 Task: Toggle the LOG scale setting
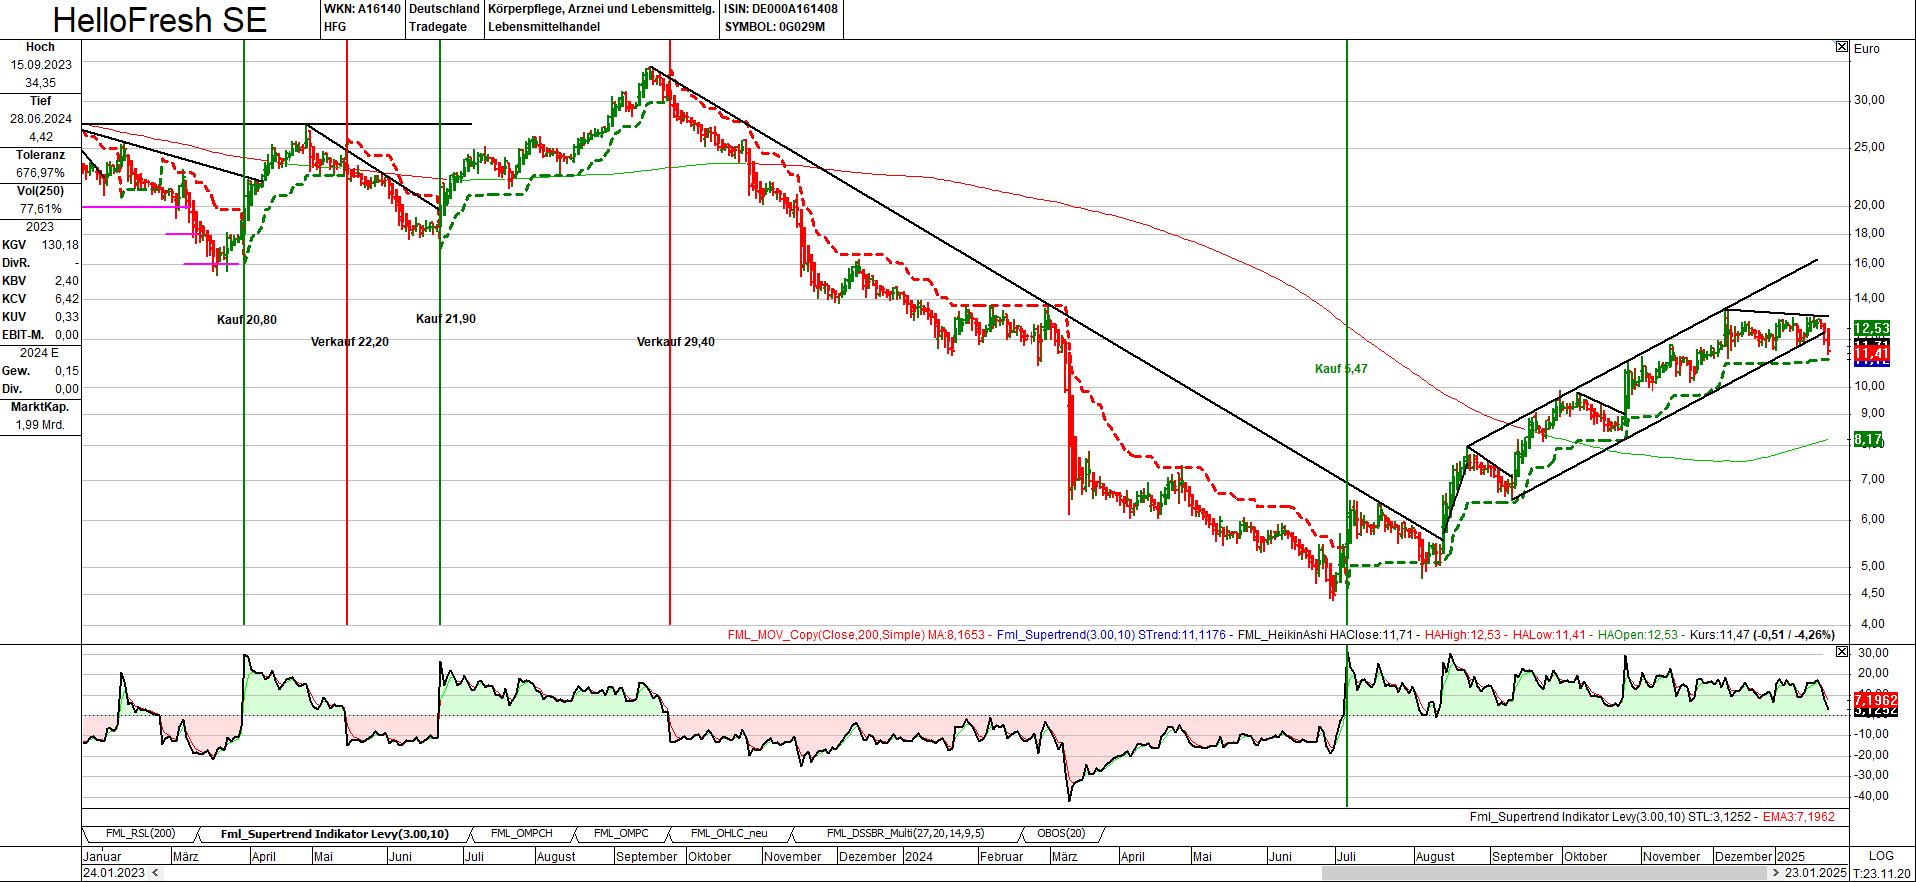[1880, 856]
